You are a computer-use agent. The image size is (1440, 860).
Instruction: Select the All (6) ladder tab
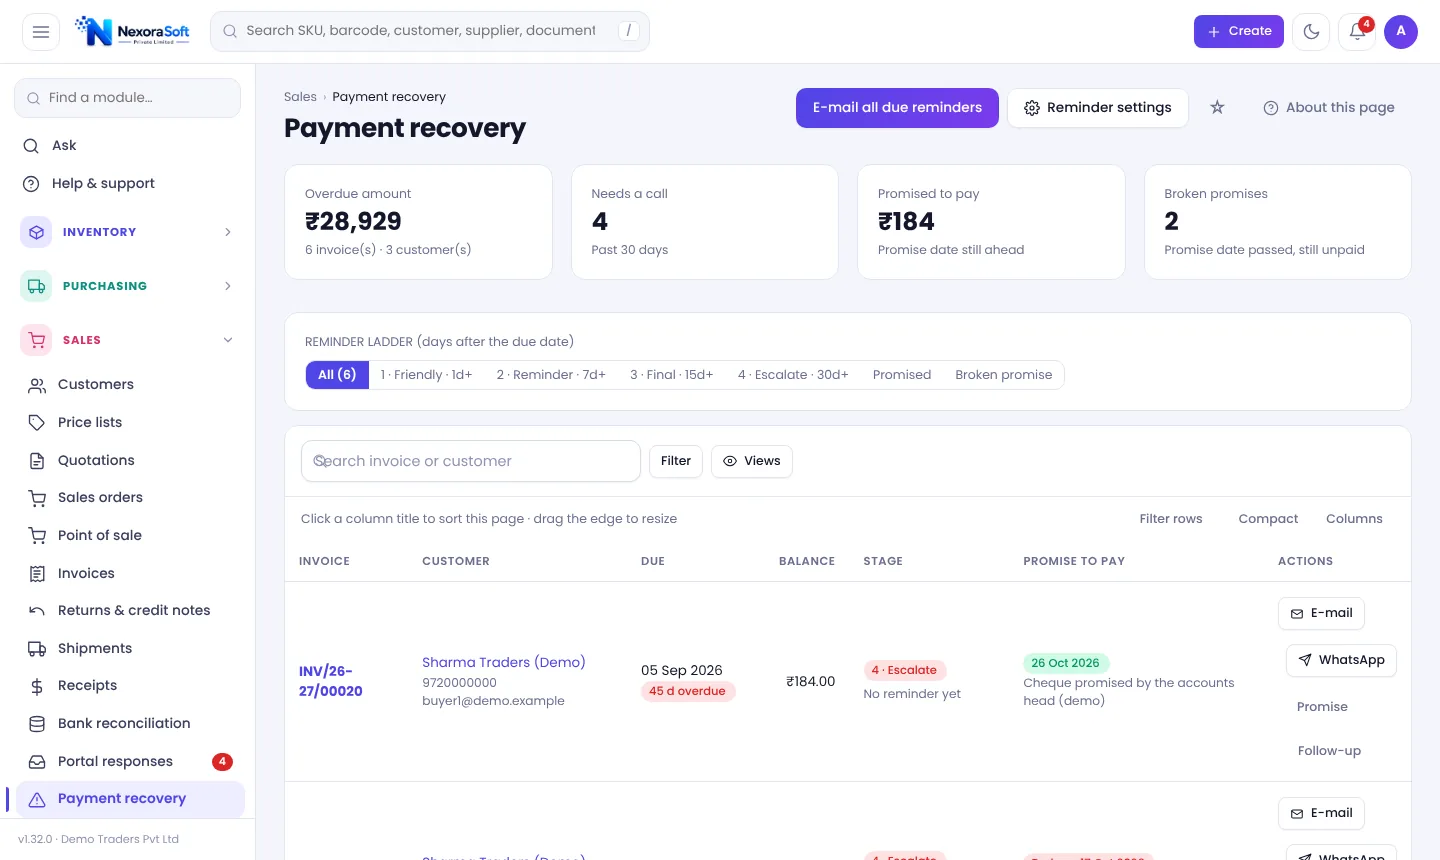(x=337, y=375)
